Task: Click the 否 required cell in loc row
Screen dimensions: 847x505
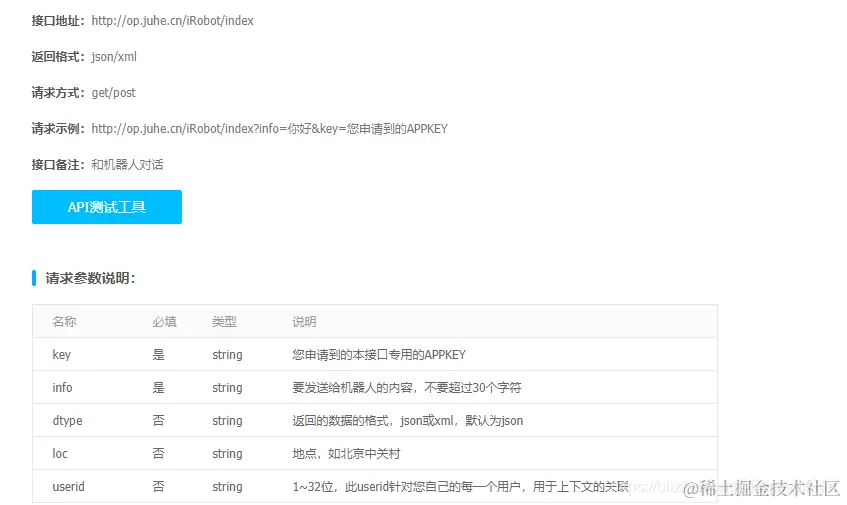Action: tap(158, 454)
